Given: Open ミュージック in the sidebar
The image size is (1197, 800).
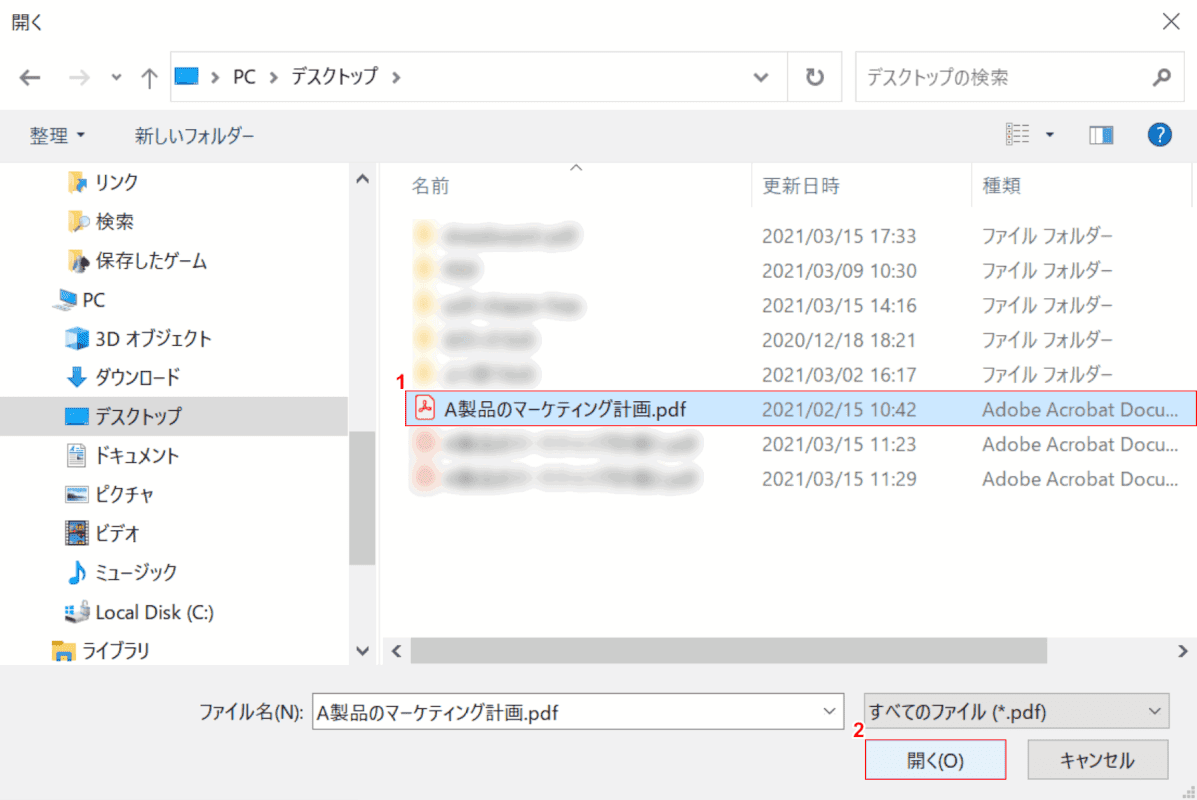Looking at the screenshot, I should coord(122,573).
